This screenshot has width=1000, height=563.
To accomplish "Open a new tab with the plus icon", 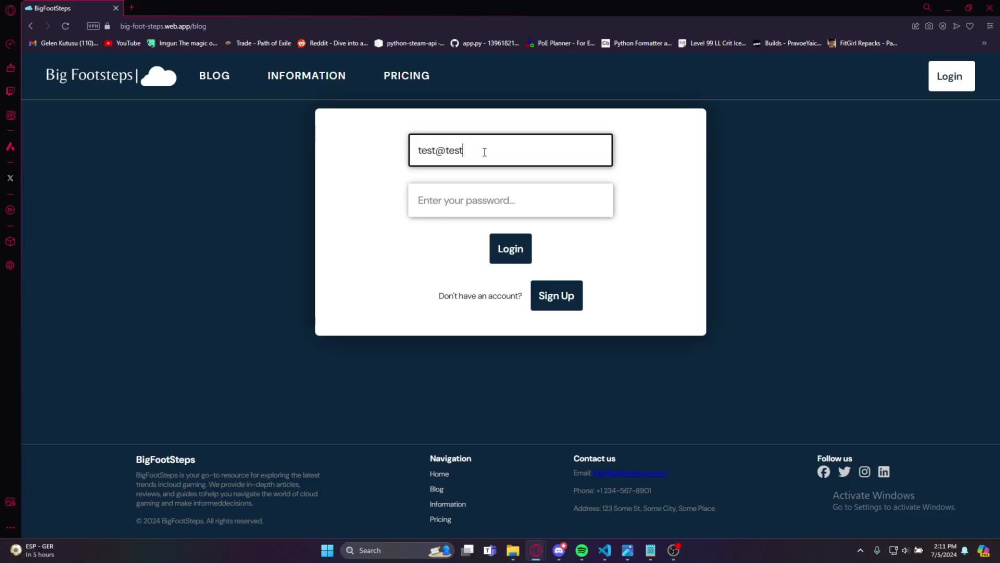I will 131,8.
